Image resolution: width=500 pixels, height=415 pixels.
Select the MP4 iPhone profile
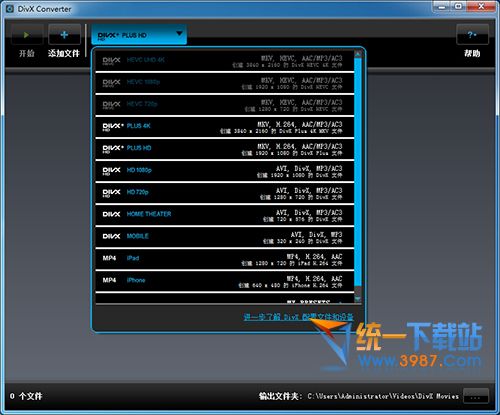(x=225, y=281)
